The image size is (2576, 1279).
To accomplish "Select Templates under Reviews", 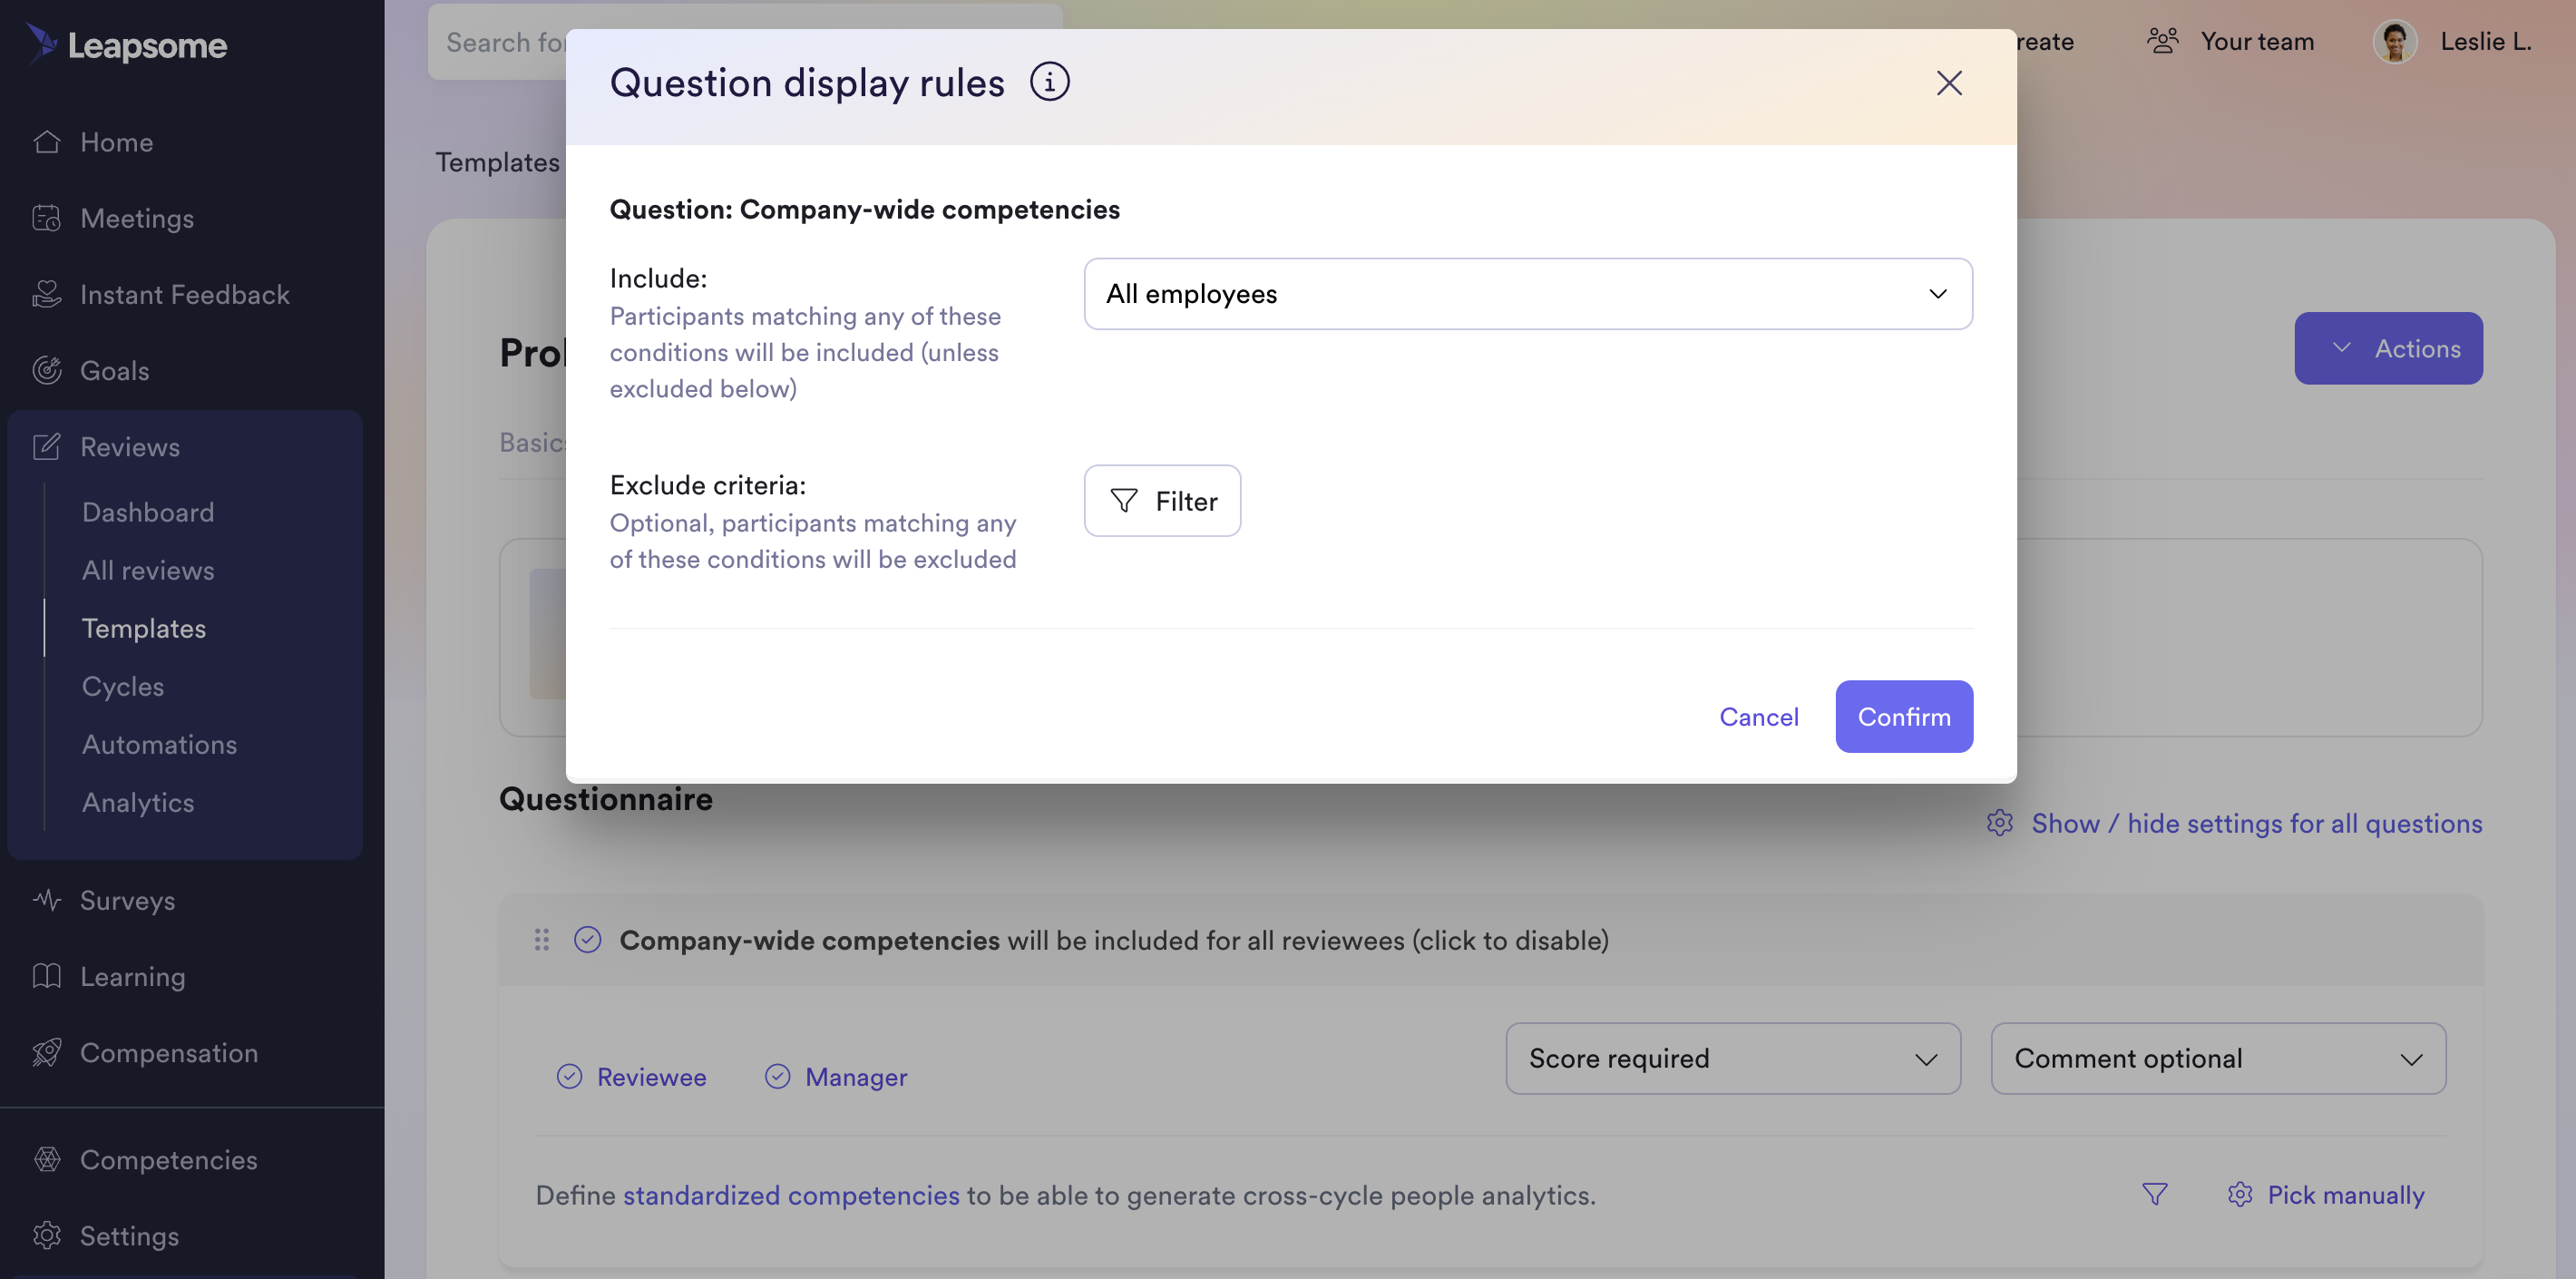I will (144, 628).
